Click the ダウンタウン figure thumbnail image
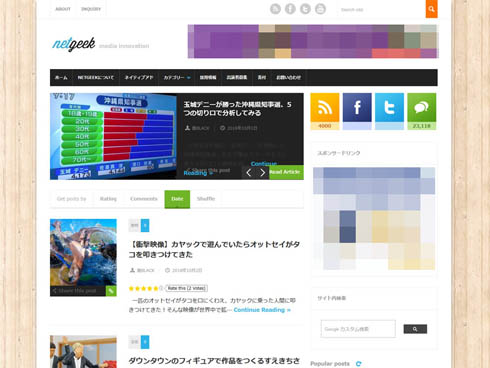Image resolution: width=490 pixels, height=368 pixels. [83, 352]
